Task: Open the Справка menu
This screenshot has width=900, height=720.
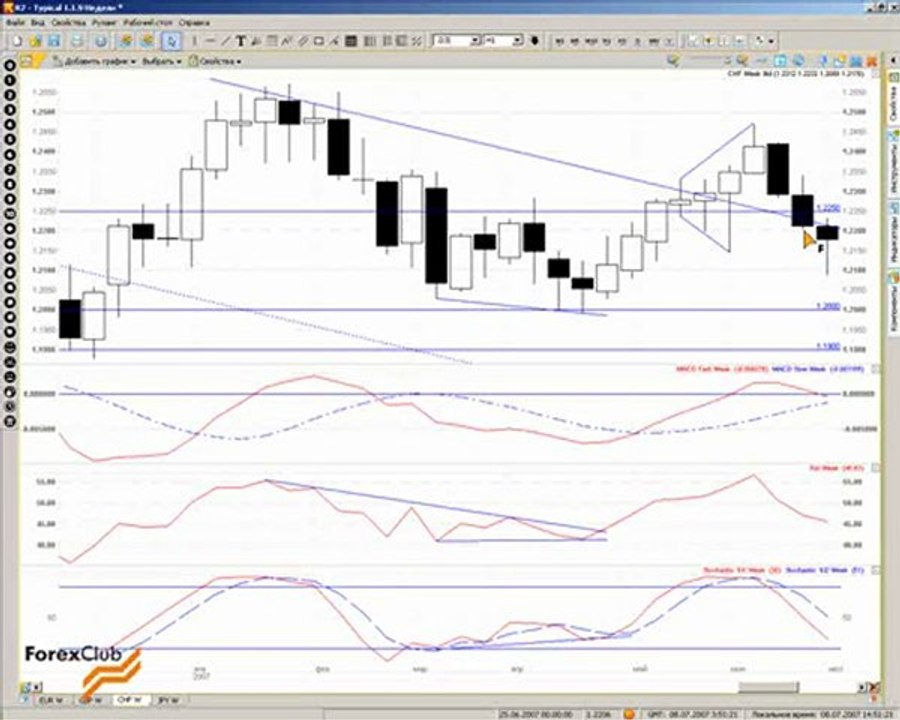Action: (194, 23)
